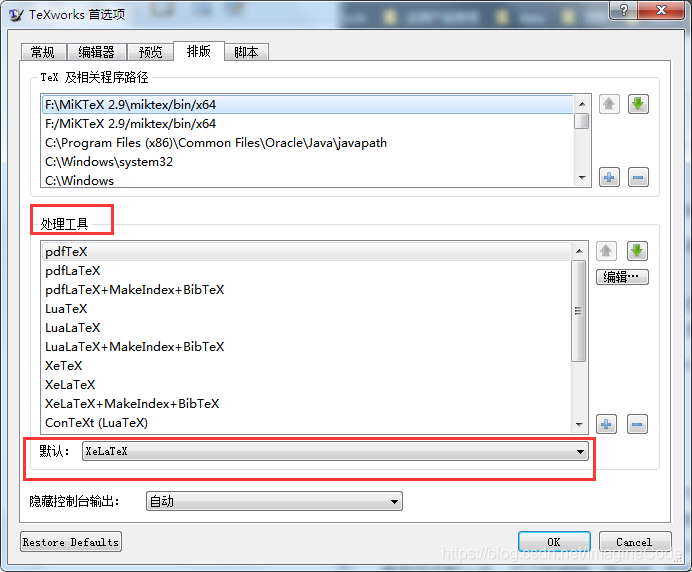Click the processing tools scrollbar up arrow

click(579, 251)
